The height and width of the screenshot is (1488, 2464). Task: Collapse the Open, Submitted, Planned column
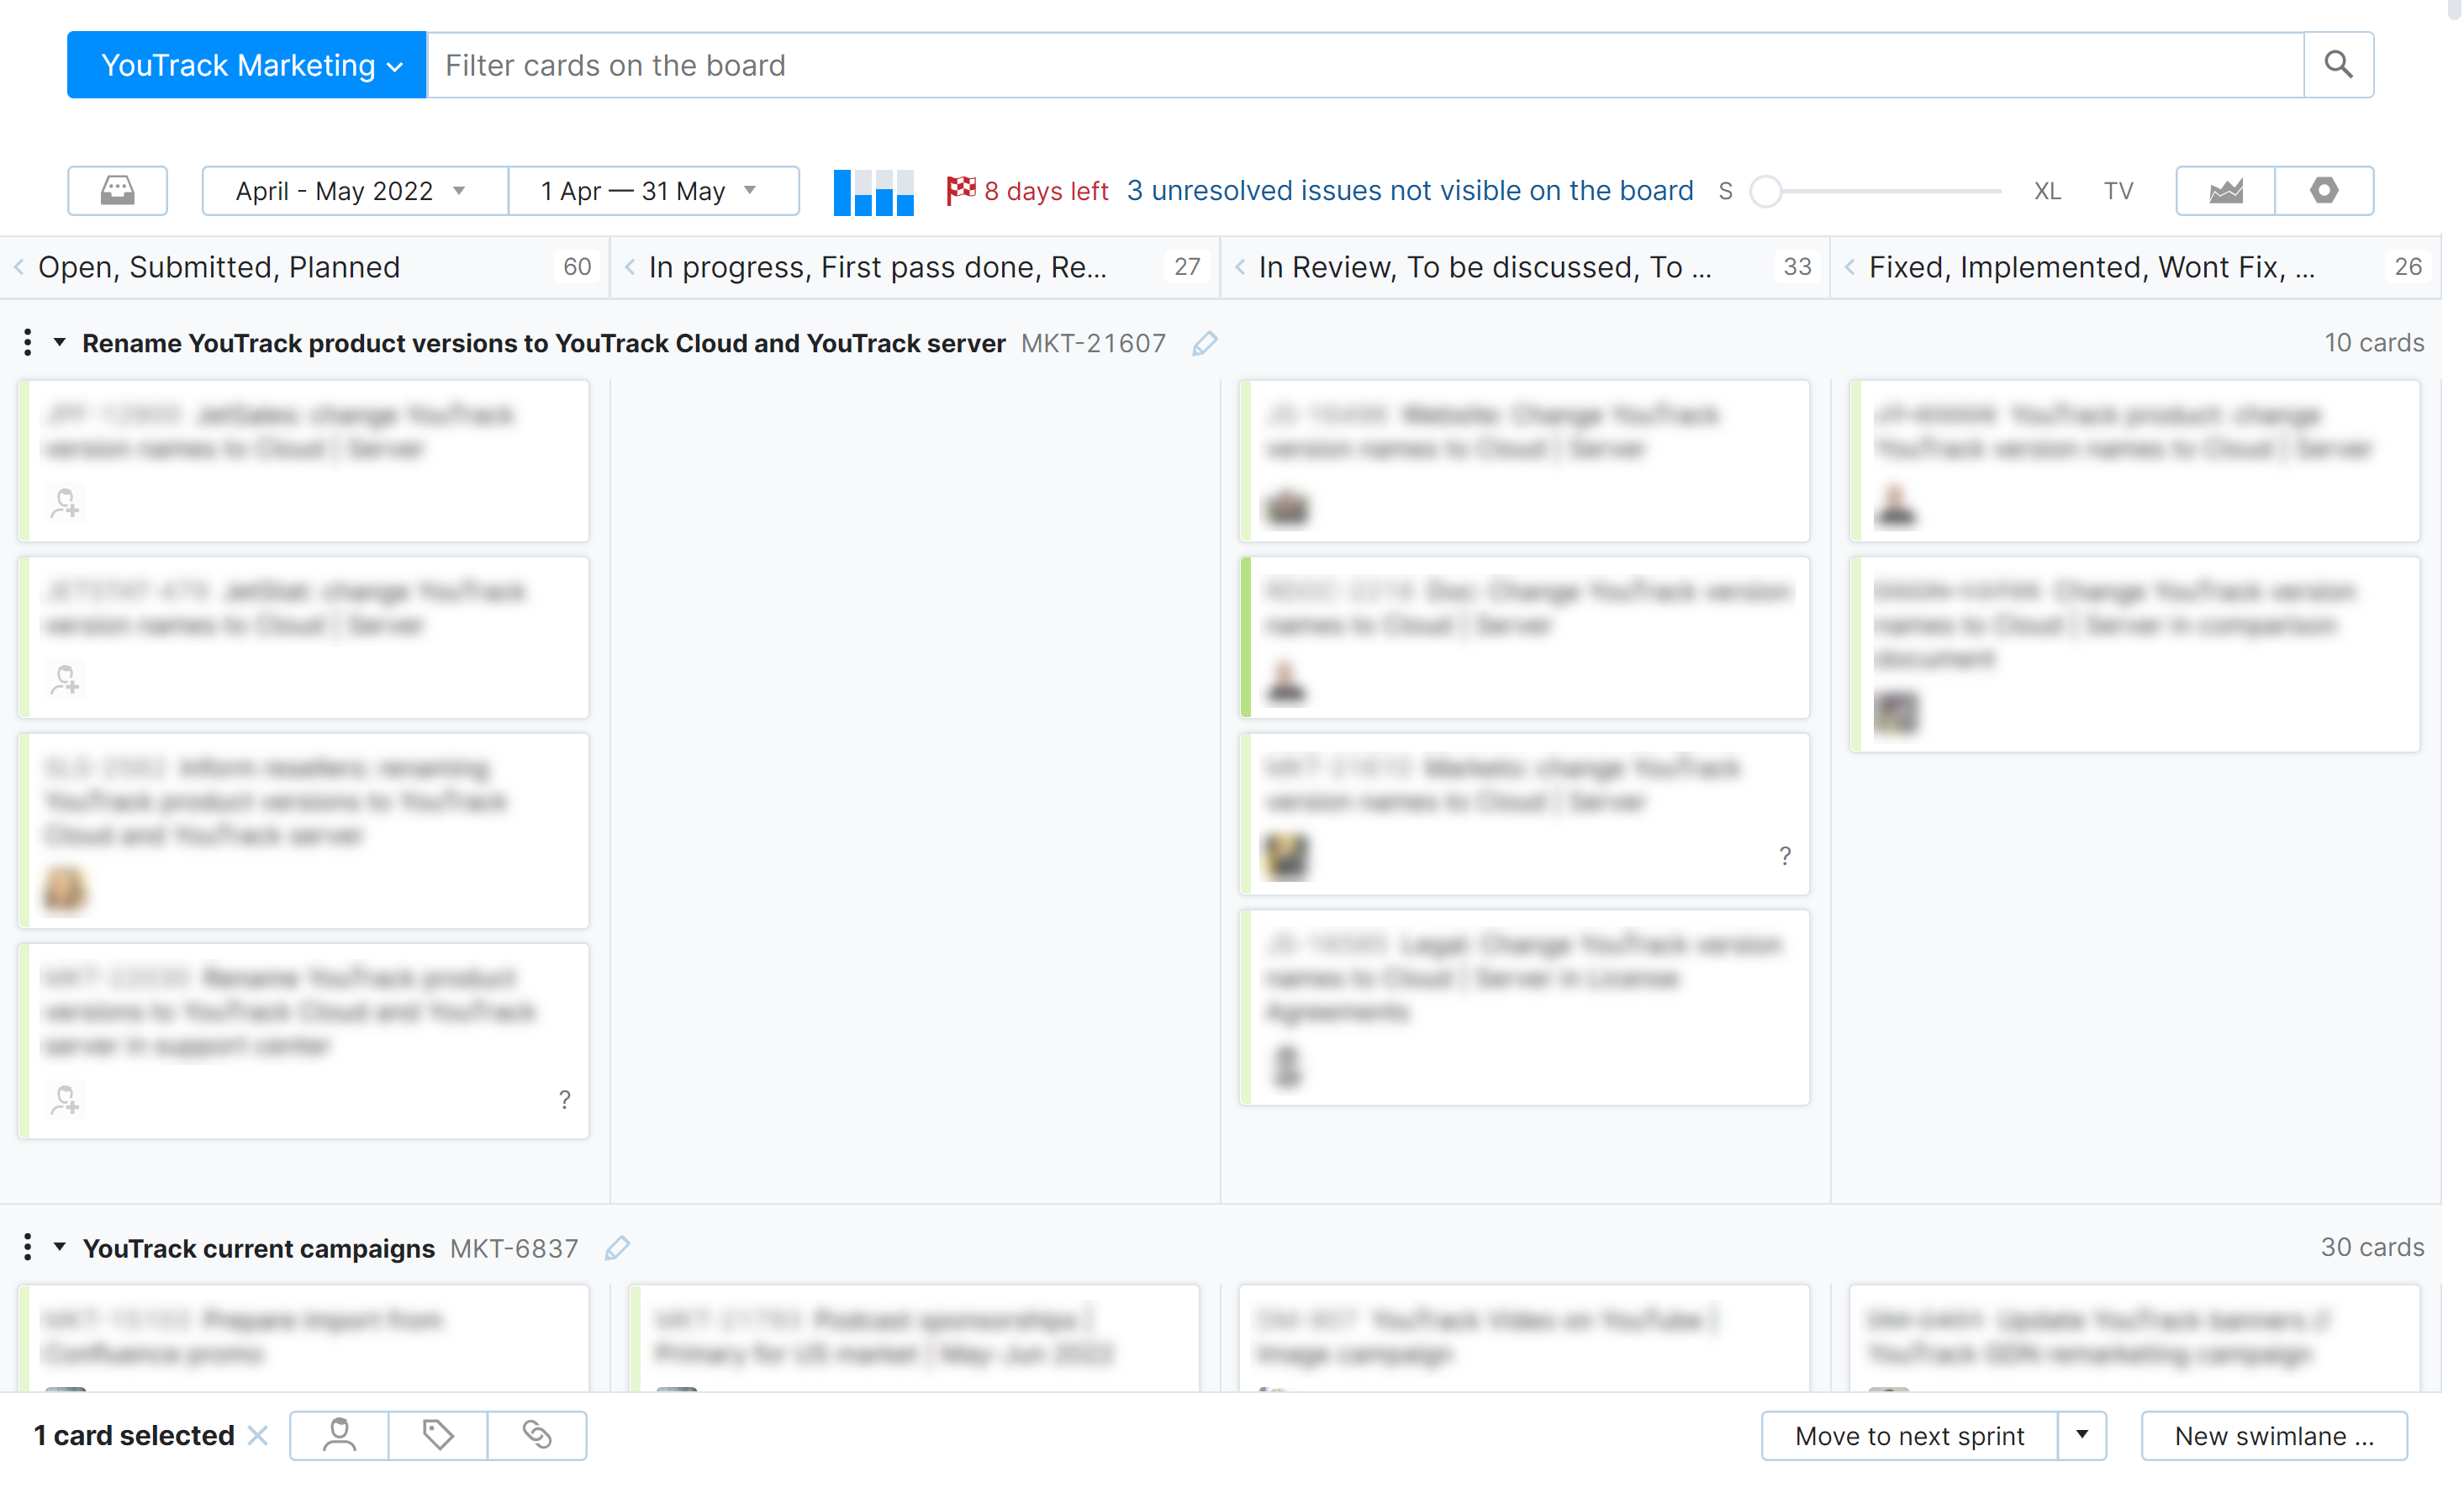19,267
